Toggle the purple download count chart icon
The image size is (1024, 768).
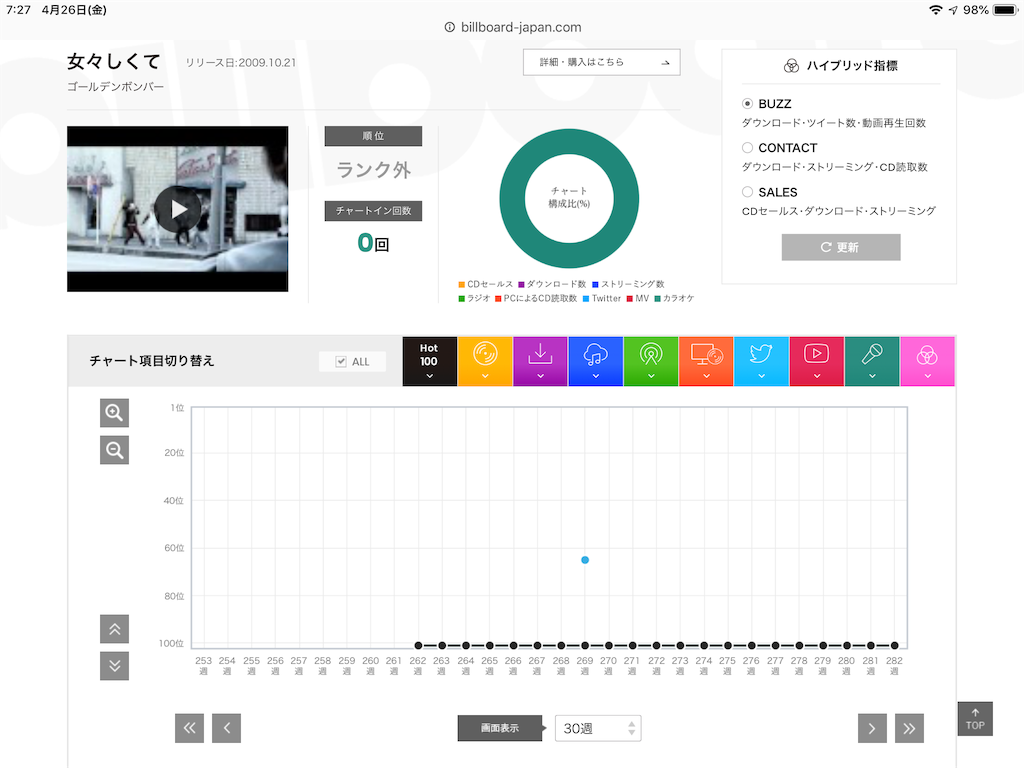coord(540,361)
